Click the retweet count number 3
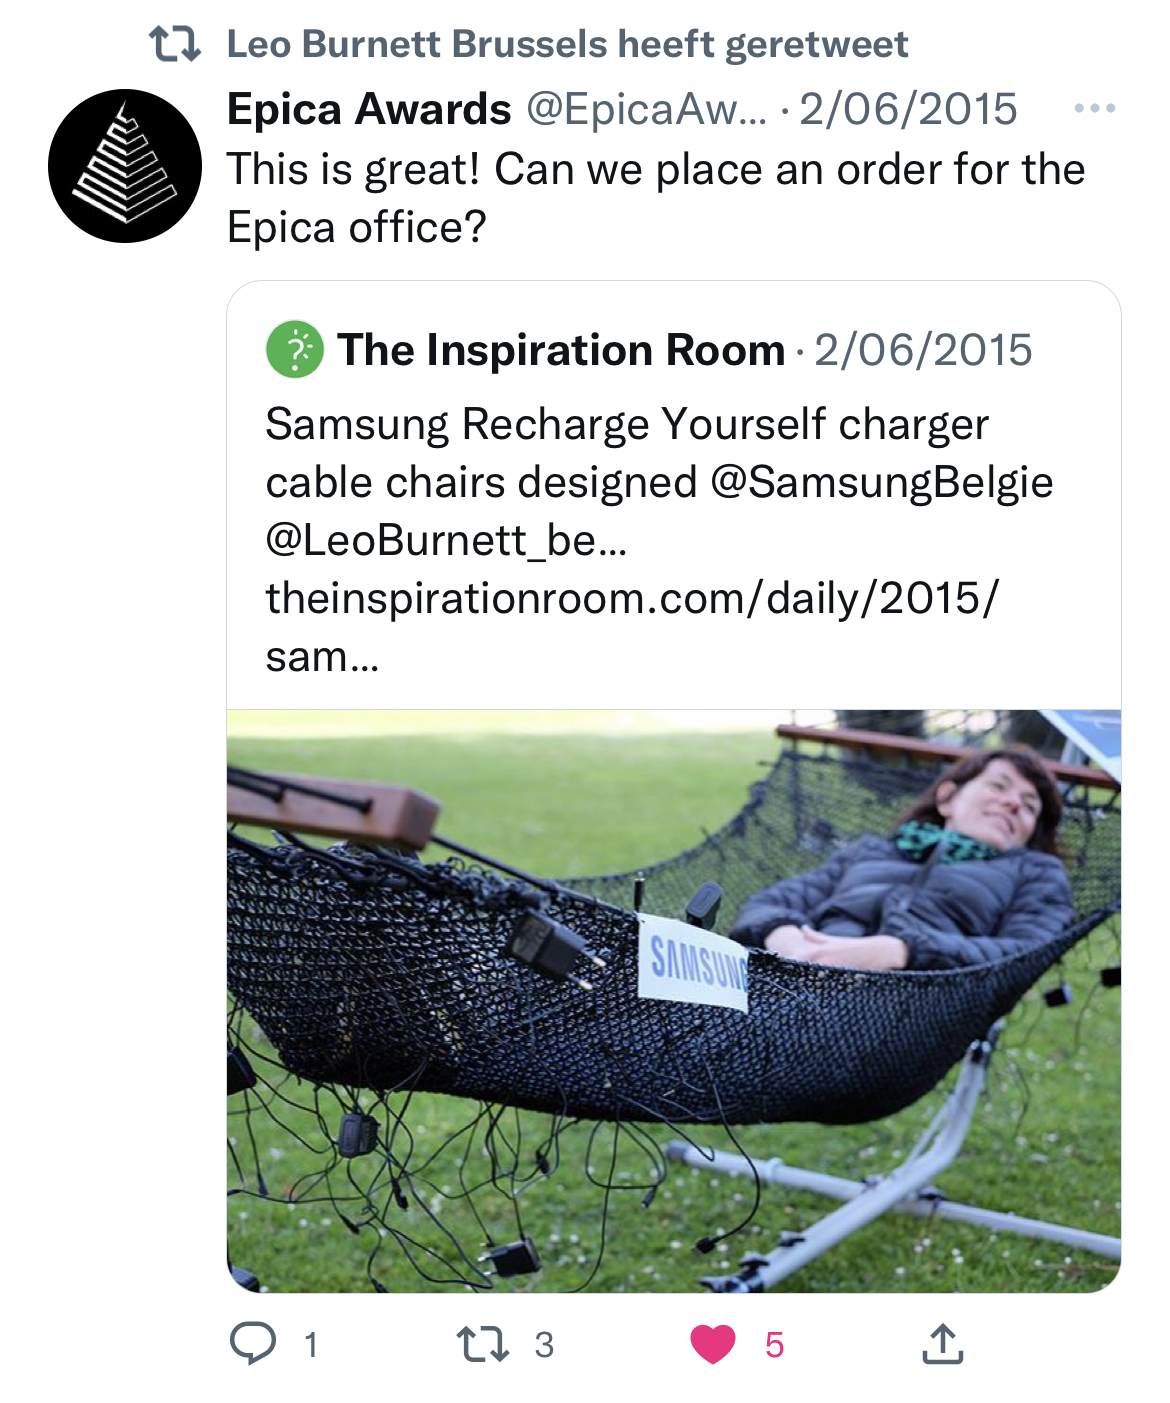Image resolution: width=1170 pixels, height=1403 pixels. click(544, 1345)
